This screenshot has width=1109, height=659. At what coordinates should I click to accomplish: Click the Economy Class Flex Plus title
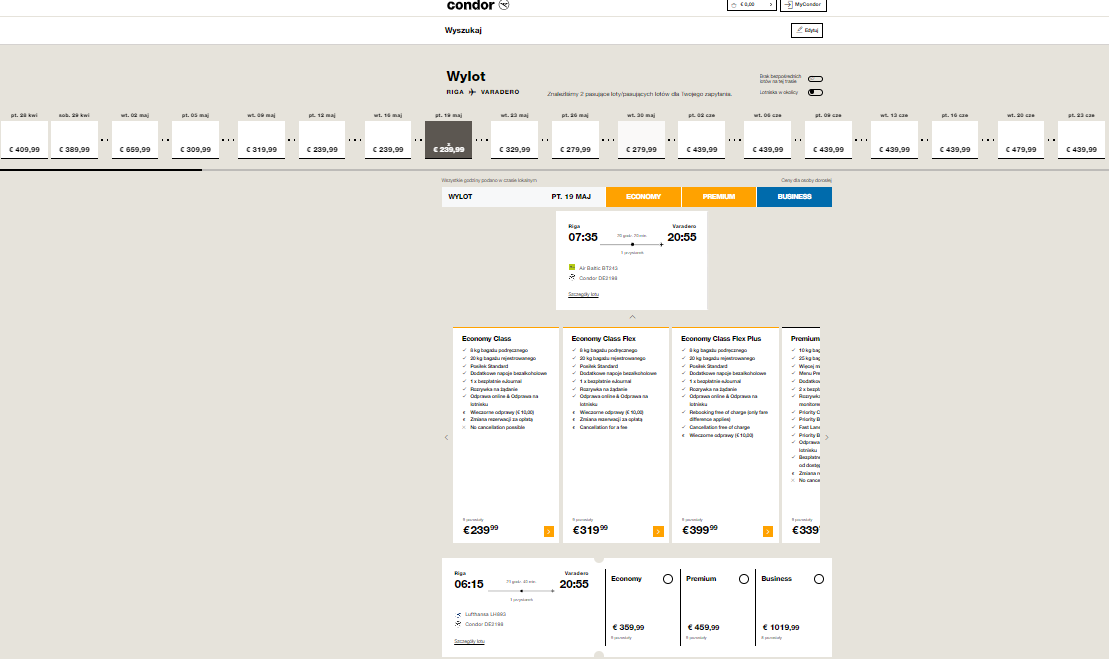721,339
